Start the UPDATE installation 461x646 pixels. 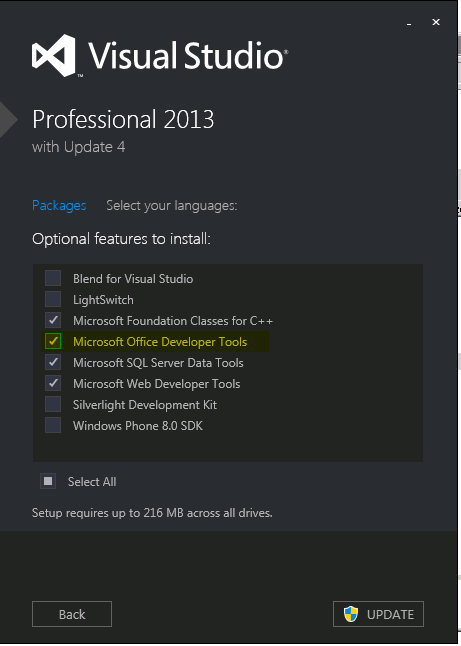click(x=378, y=614)
